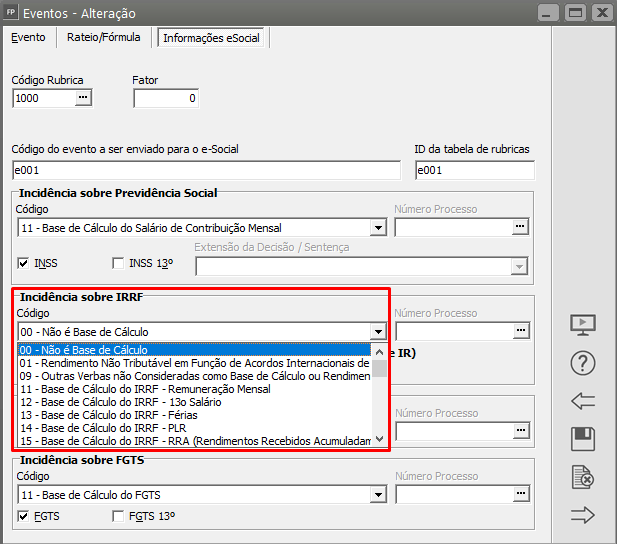
Task: Click the ID da tabela de rubricas field
Action: pos(475,170)
